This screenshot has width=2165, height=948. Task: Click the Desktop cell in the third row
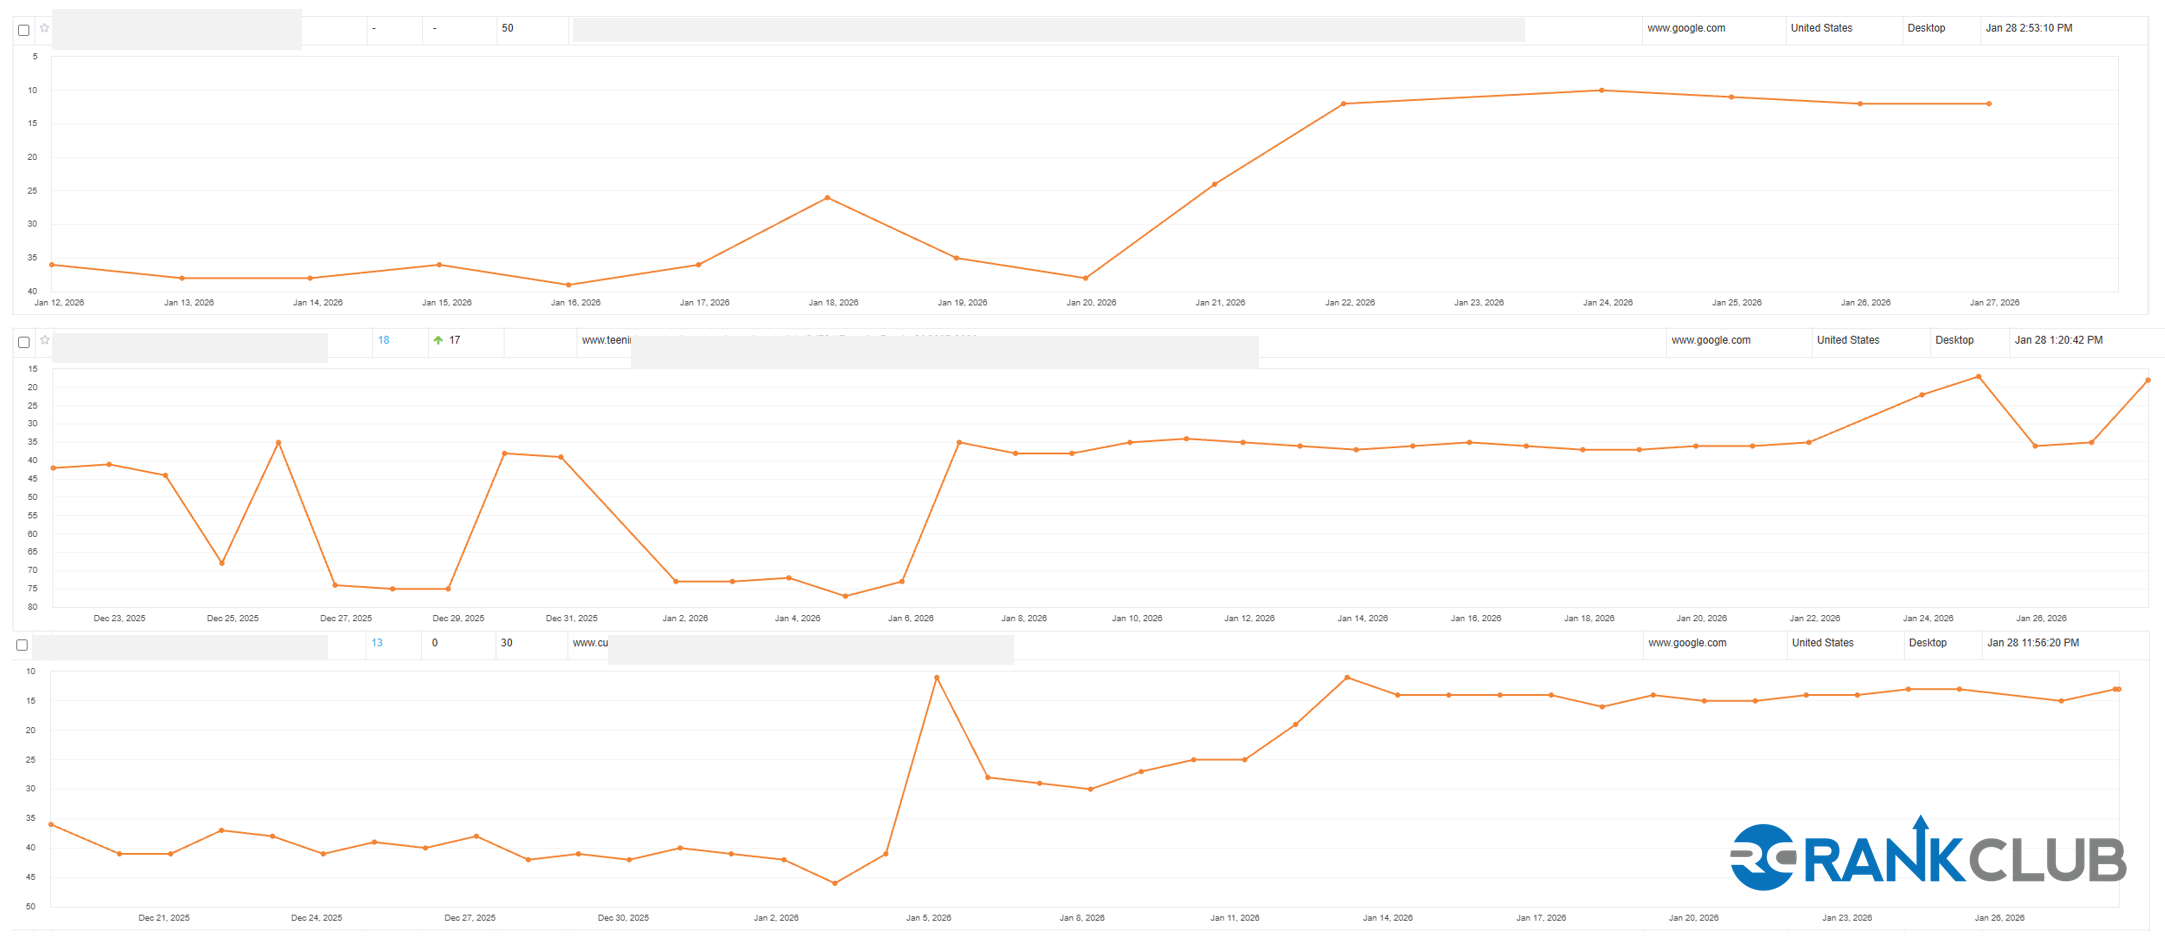coord(1927,643)
